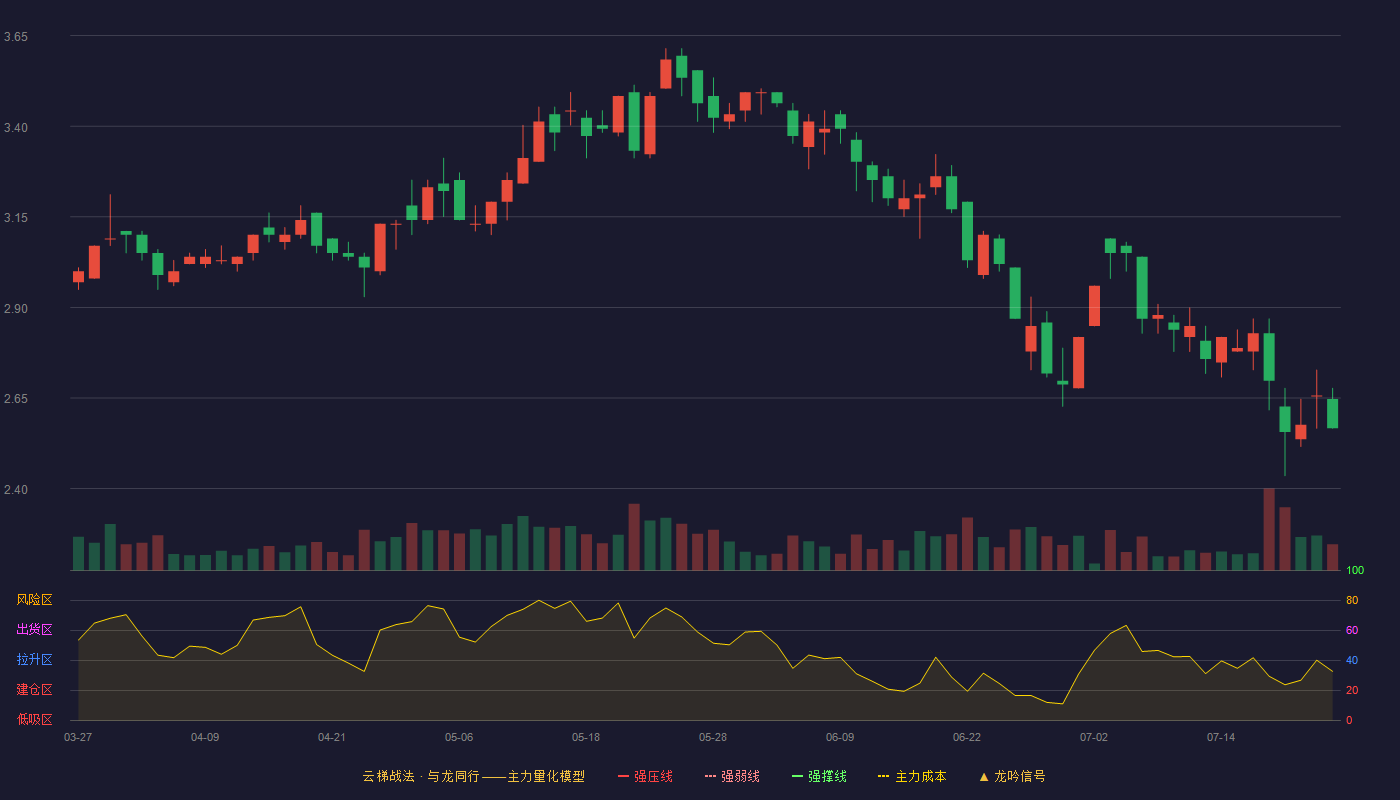The height and width of the screenshot is (800, 1400).
Task: Click the orange 80 indicator axis value
Action: click(1352, 600)
